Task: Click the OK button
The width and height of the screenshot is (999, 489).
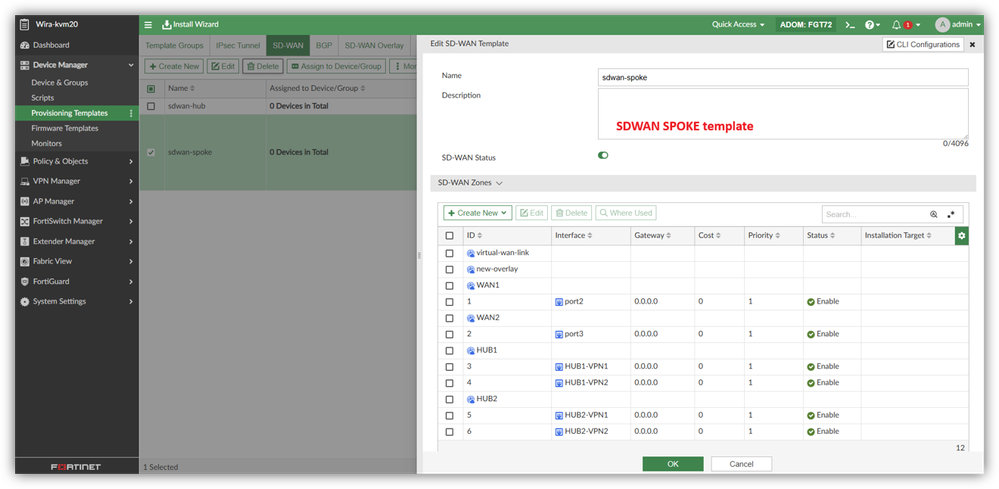Action: coord(672,464)
